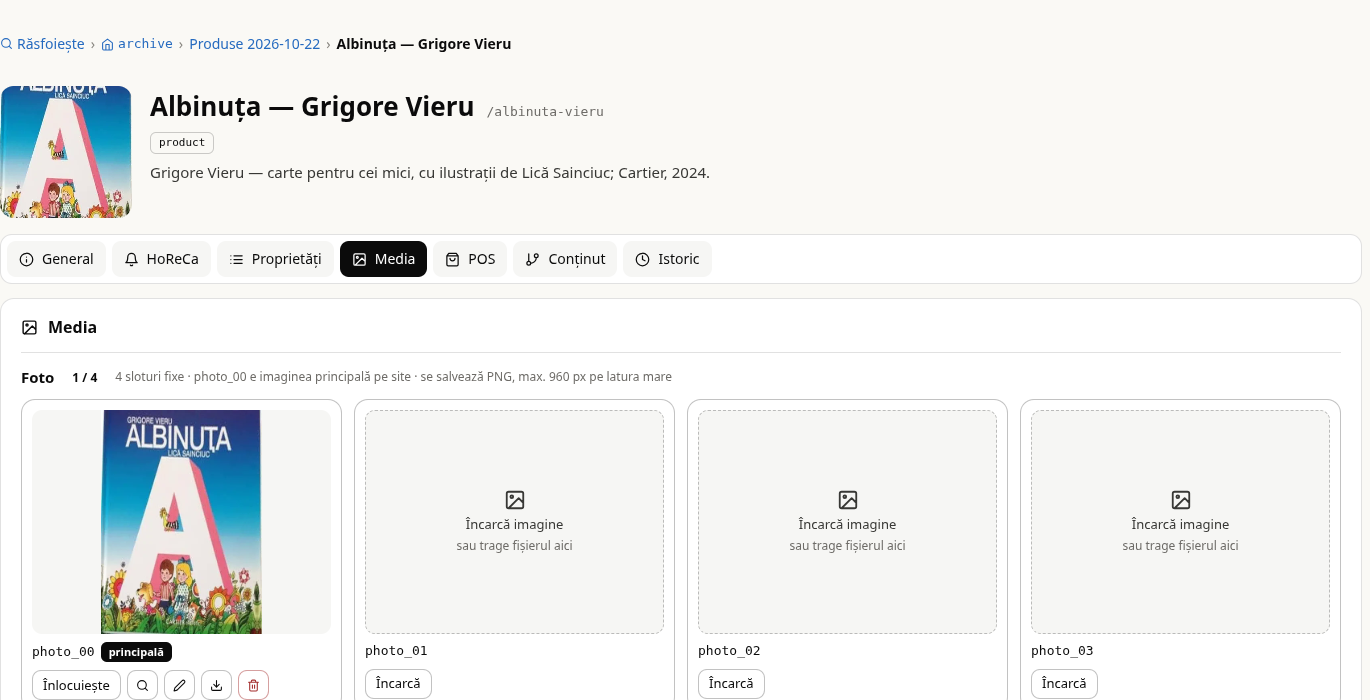
Task: Delete photo_00 with the trash icon
Action: point(254,685)
